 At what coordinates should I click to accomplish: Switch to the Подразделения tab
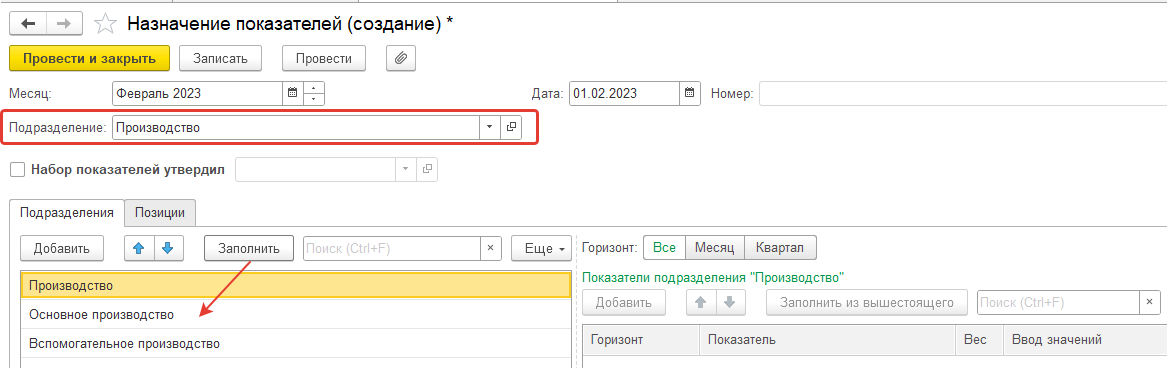click(67, 212)
